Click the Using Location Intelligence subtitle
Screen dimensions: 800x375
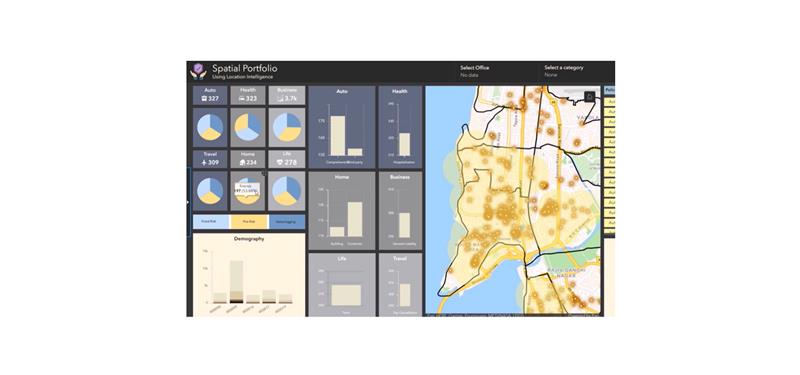(x=243, y=77)
